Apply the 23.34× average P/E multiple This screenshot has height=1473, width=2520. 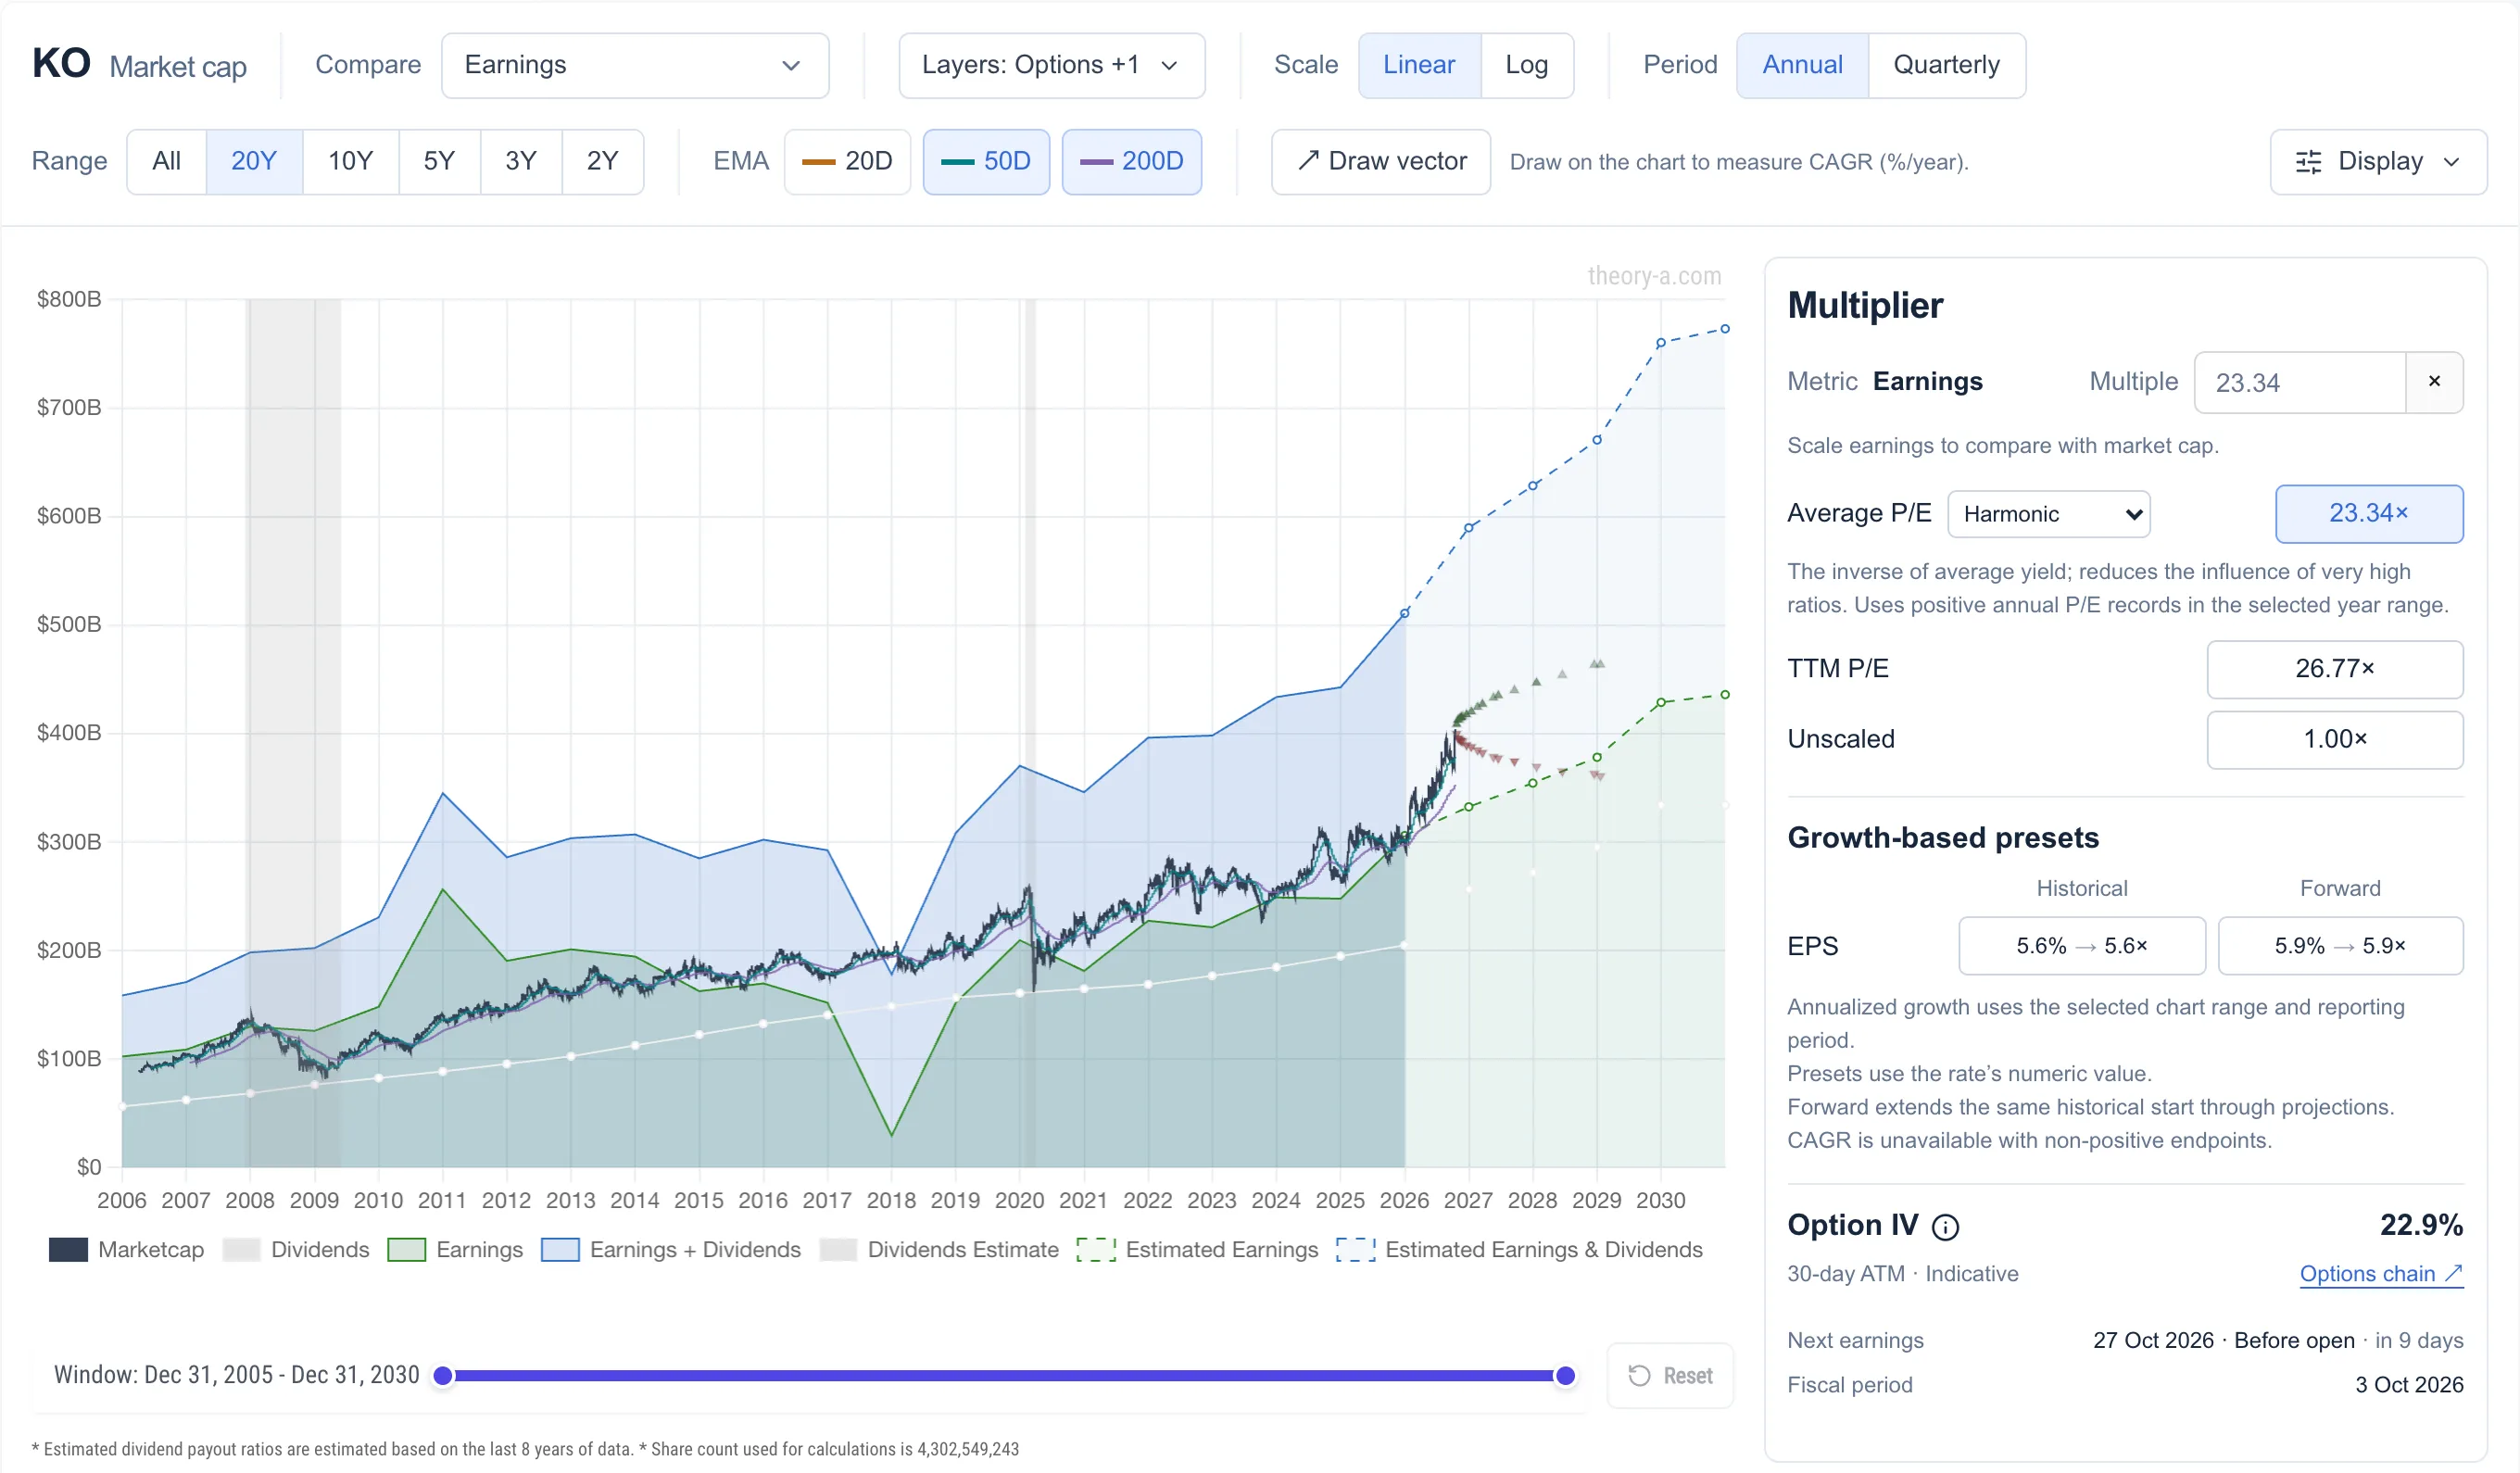[x=2369, y=514]
